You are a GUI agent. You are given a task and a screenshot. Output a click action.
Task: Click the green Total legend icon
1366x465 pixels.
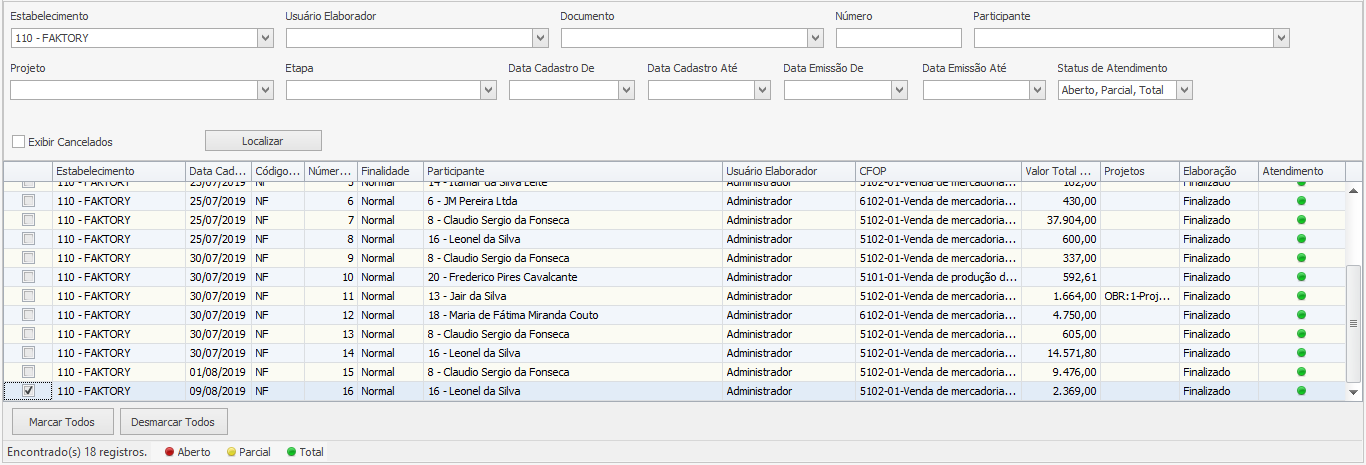[291, 452]
